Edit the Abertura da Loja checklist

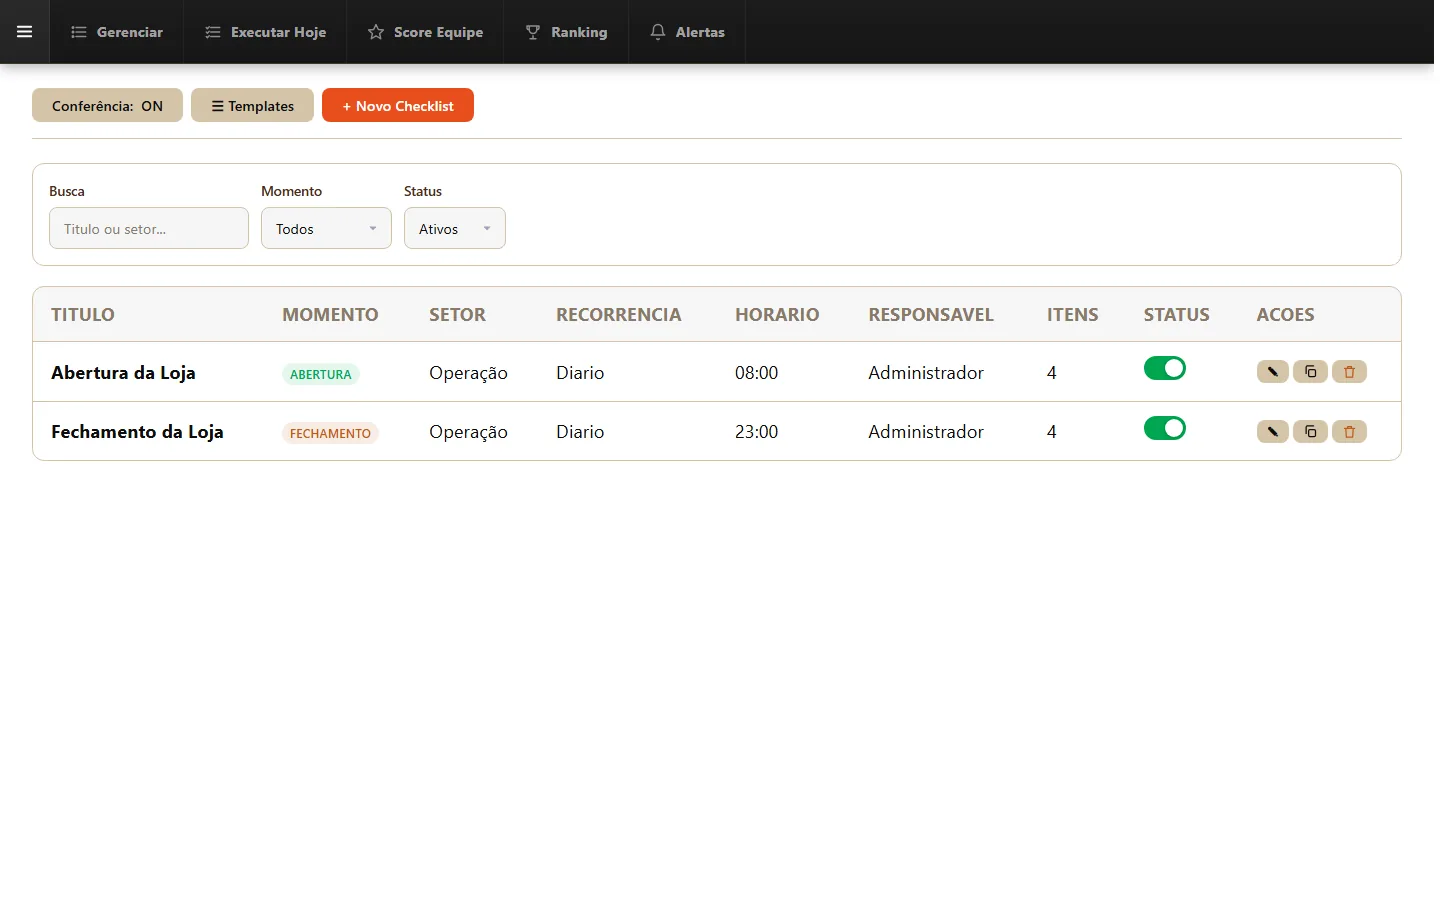coord(1272,372)
